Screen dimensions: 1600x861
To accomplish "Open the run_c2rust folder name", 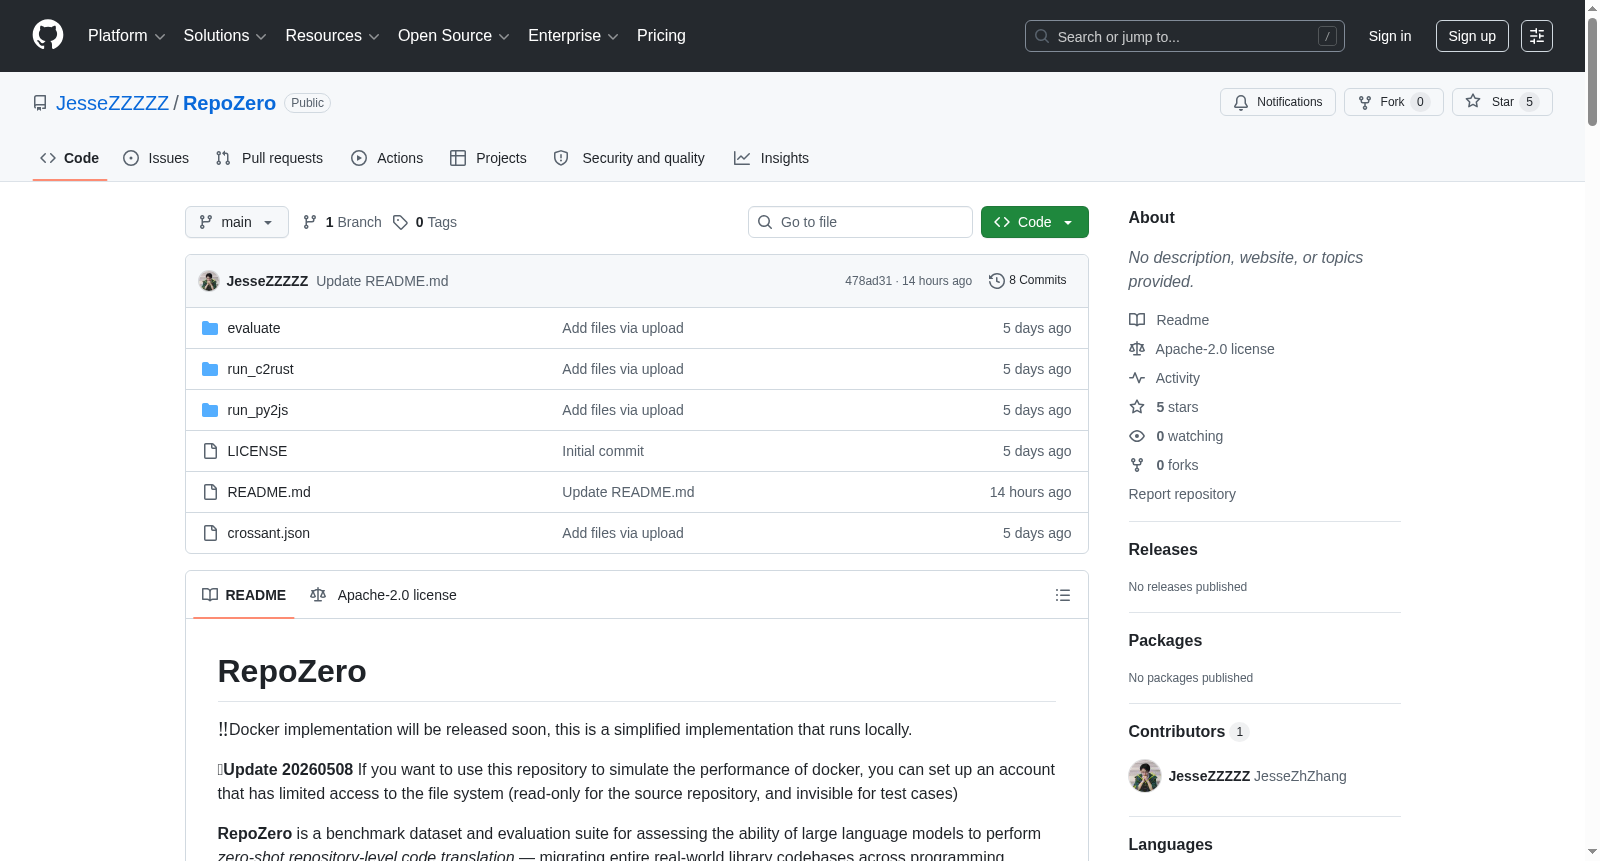I will point(260,369).
